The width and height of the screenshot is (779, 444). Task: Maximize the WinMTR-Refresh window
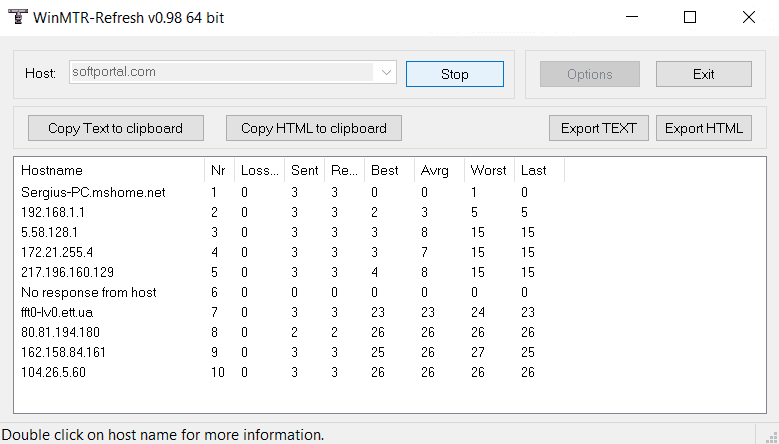coord(690,18)
